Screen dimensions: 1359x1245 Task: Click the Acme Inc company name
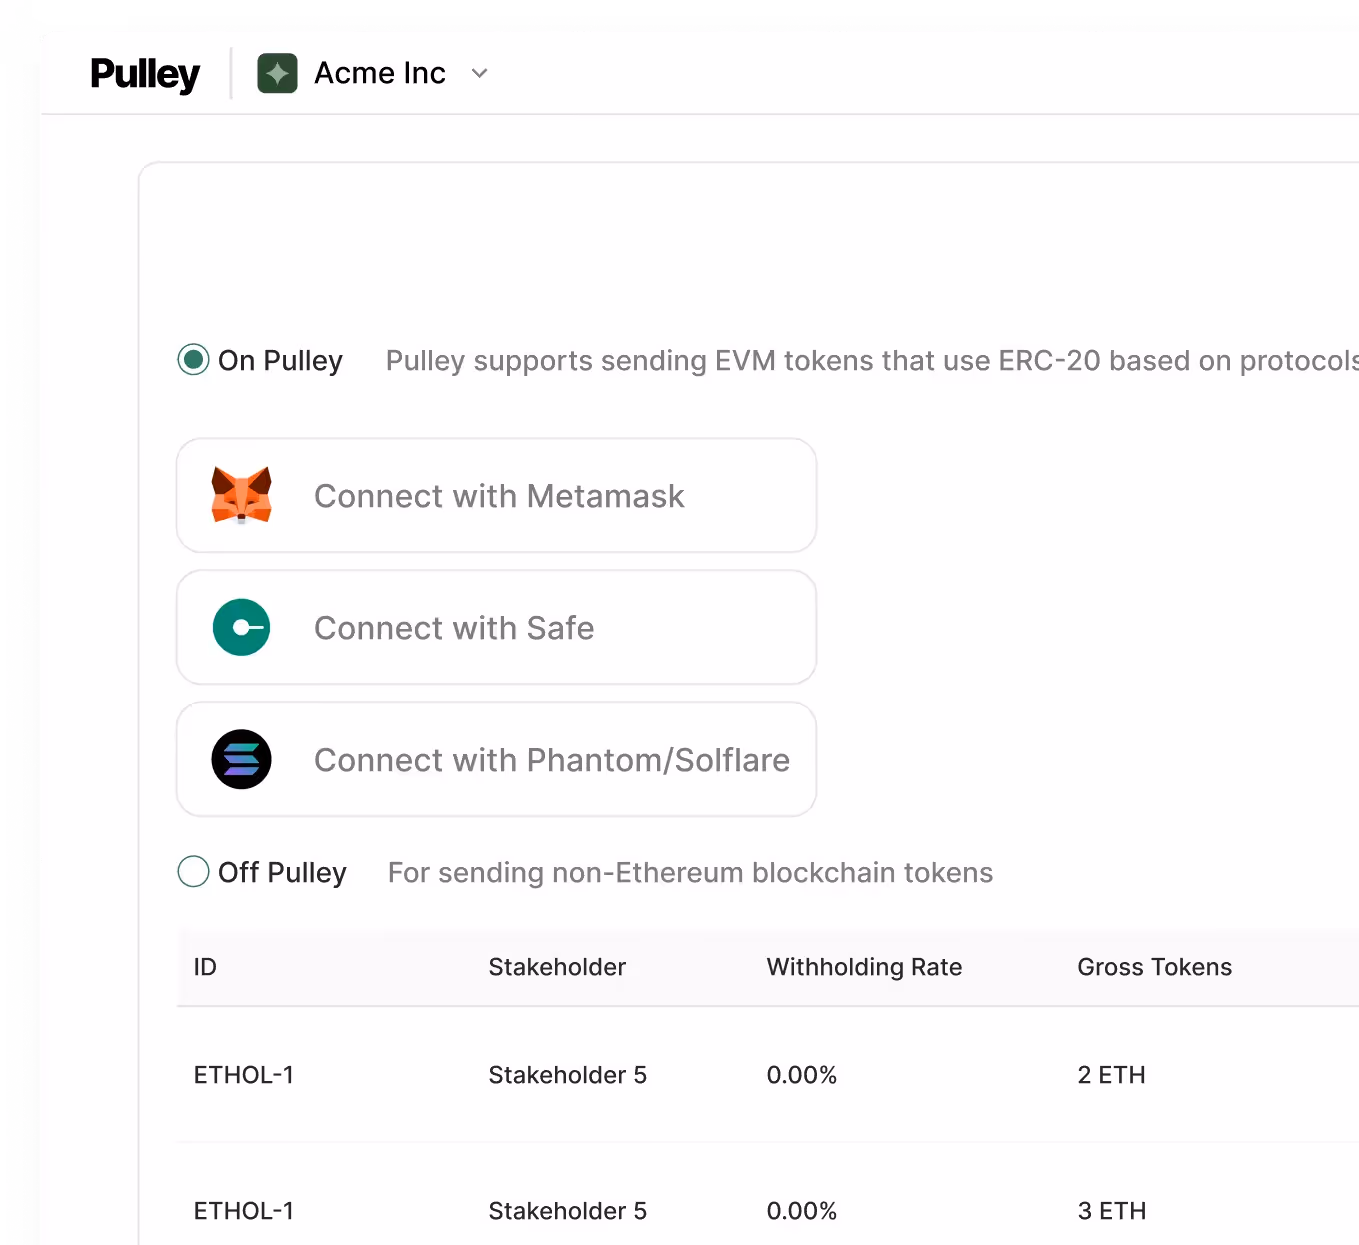tap(380, 73)
